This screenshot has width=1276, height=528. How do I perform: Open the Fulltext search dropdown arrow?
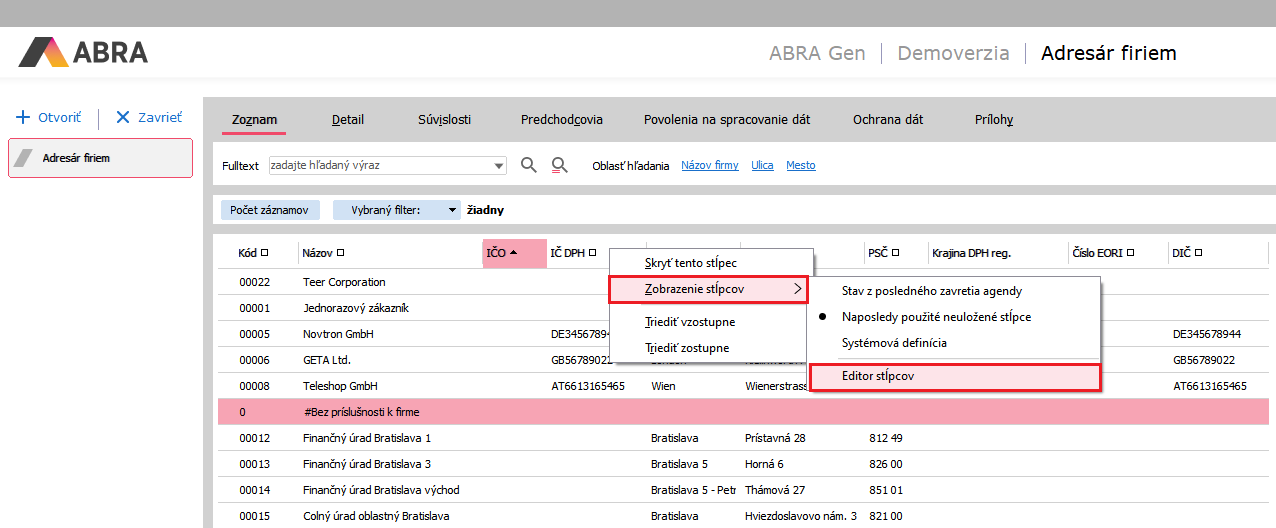[499, 166]
